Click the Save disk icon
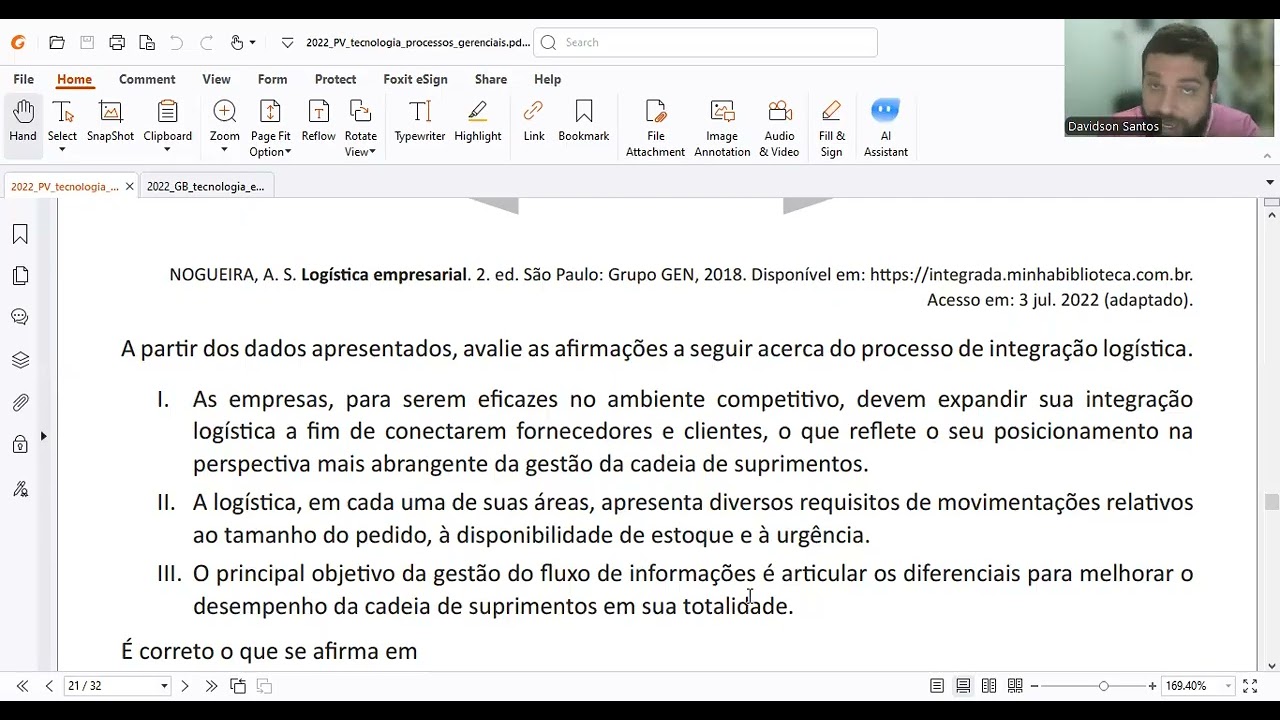 coord(87,43)
